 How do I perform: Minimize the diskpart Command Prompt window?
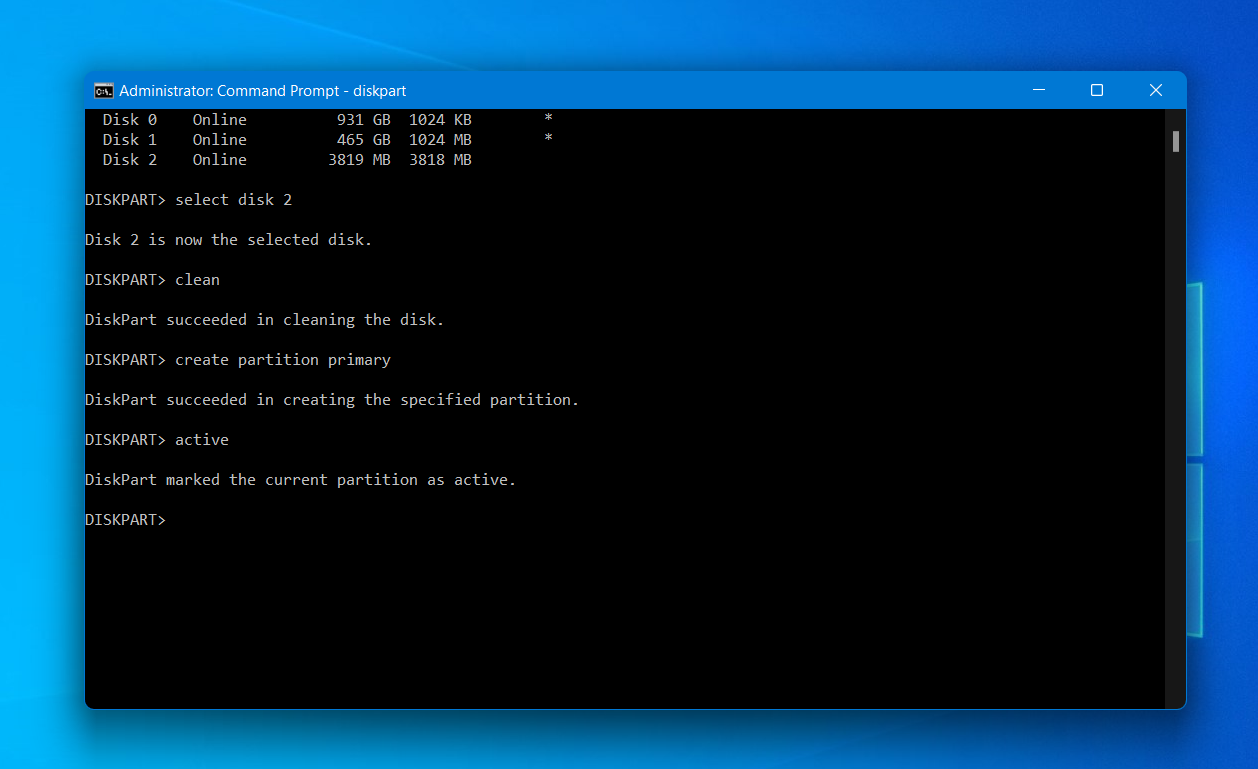1038,90
